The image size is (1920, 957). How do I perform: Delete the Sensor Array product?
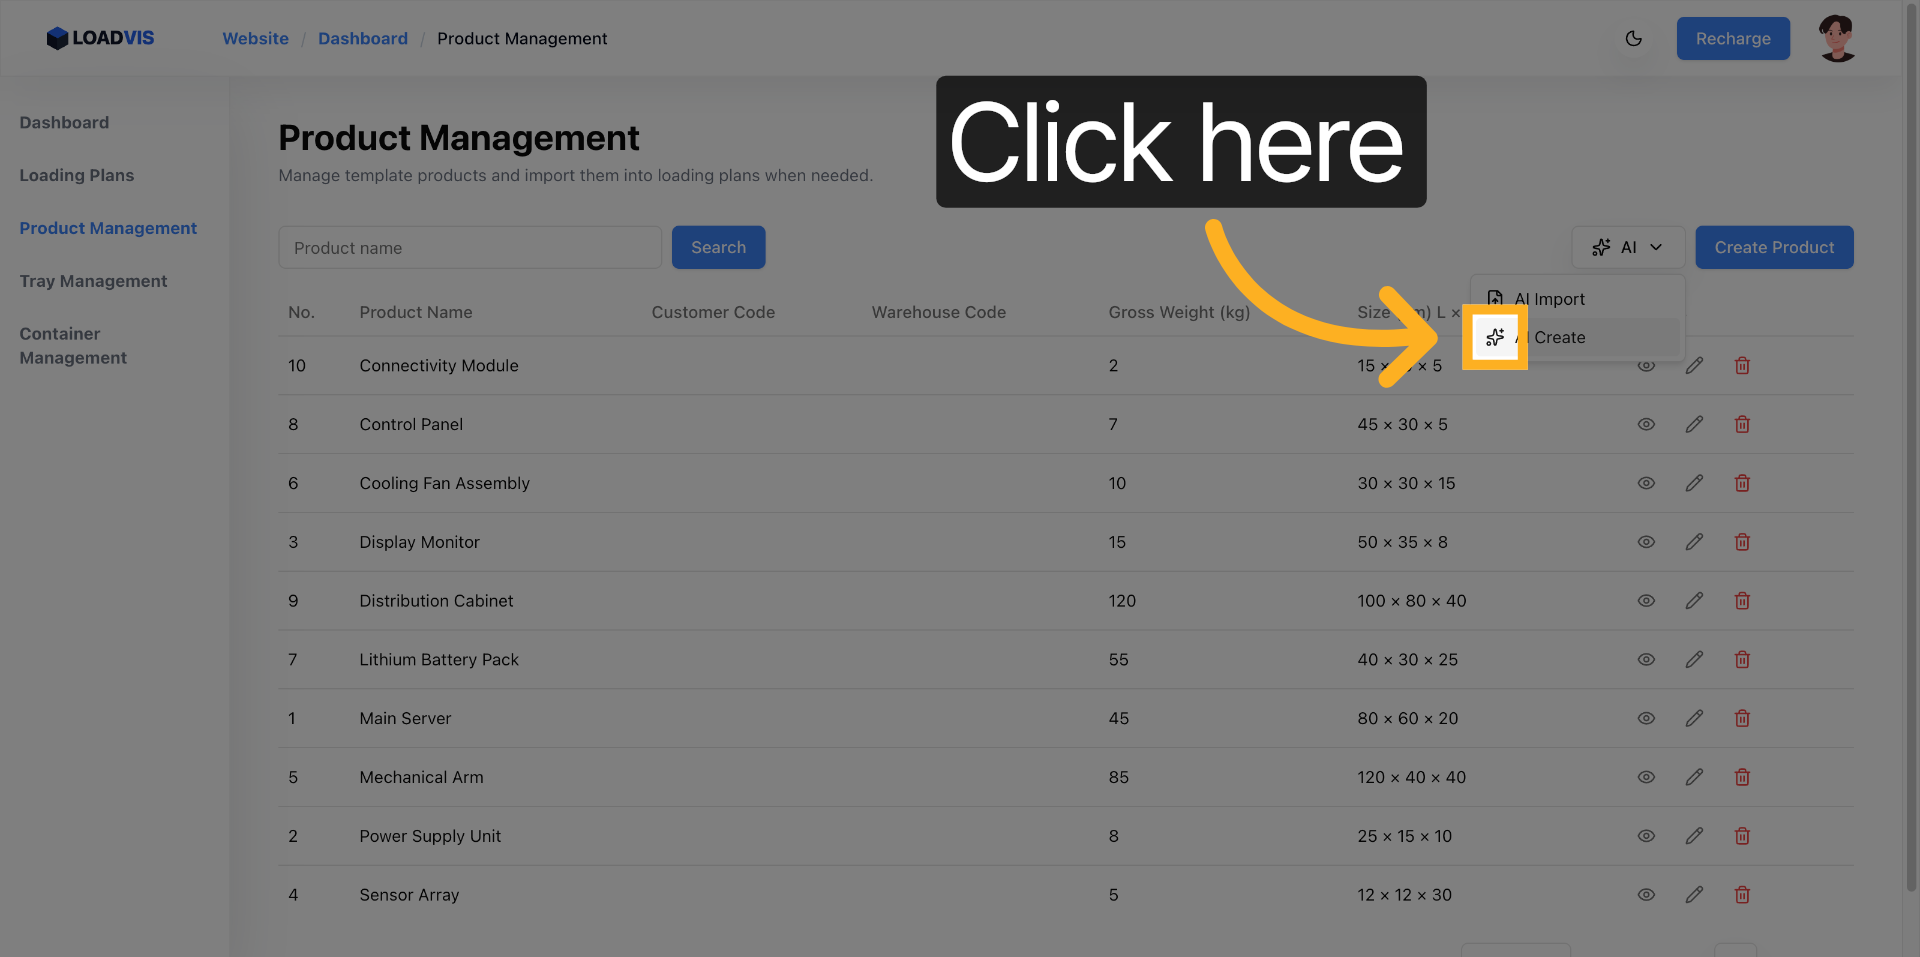click(x=1742, y=895)
